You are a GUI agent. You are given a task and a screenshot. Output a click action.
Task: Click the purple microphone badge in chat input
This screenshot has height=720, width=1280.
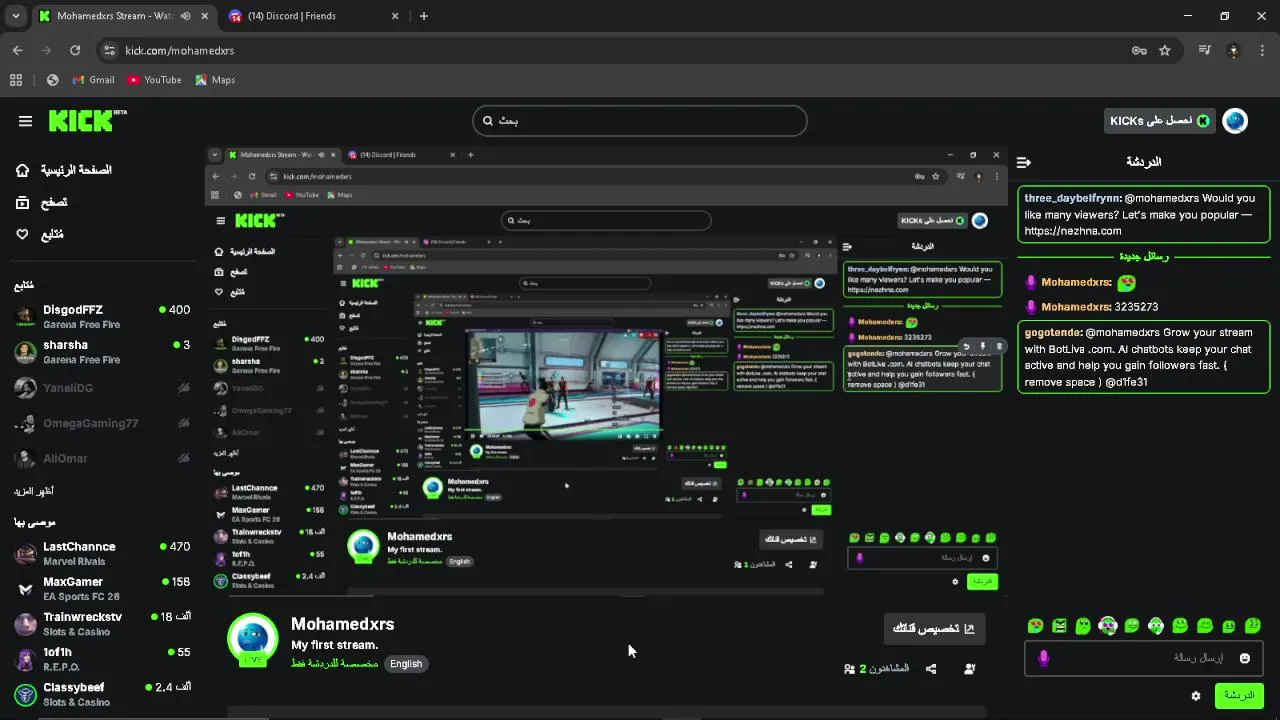[x=1044, y=658]
